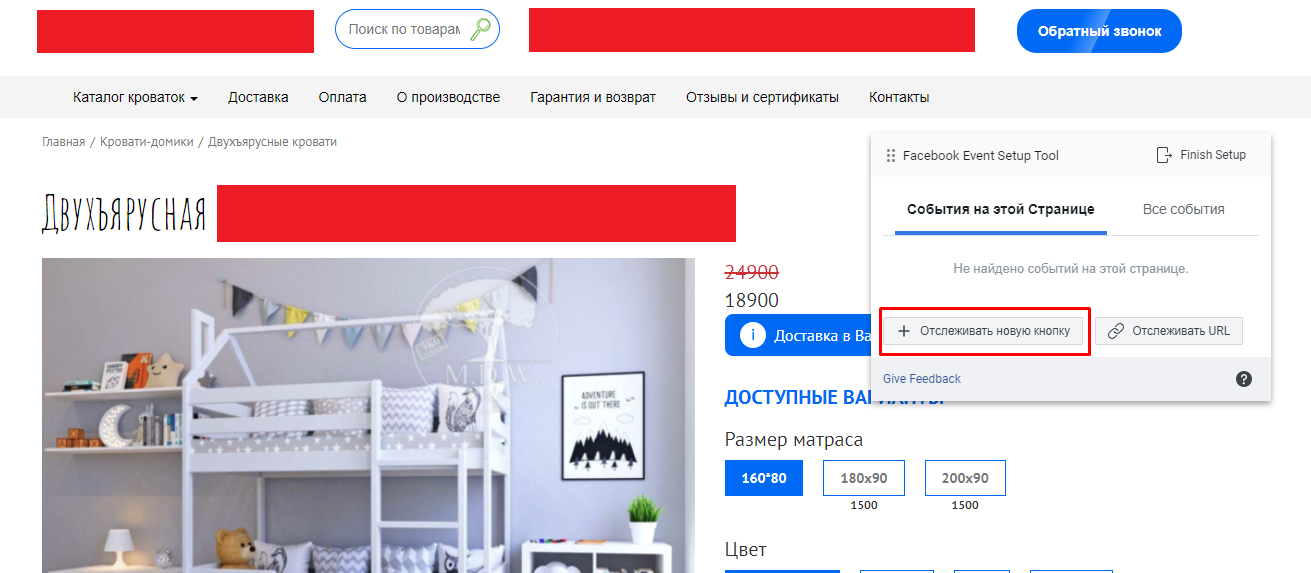Click the link icon on Отслеживать URL
Image resolution: width=1311 pixels, height=573 pixels.
pyautogui.click(x=1116, y=331)
